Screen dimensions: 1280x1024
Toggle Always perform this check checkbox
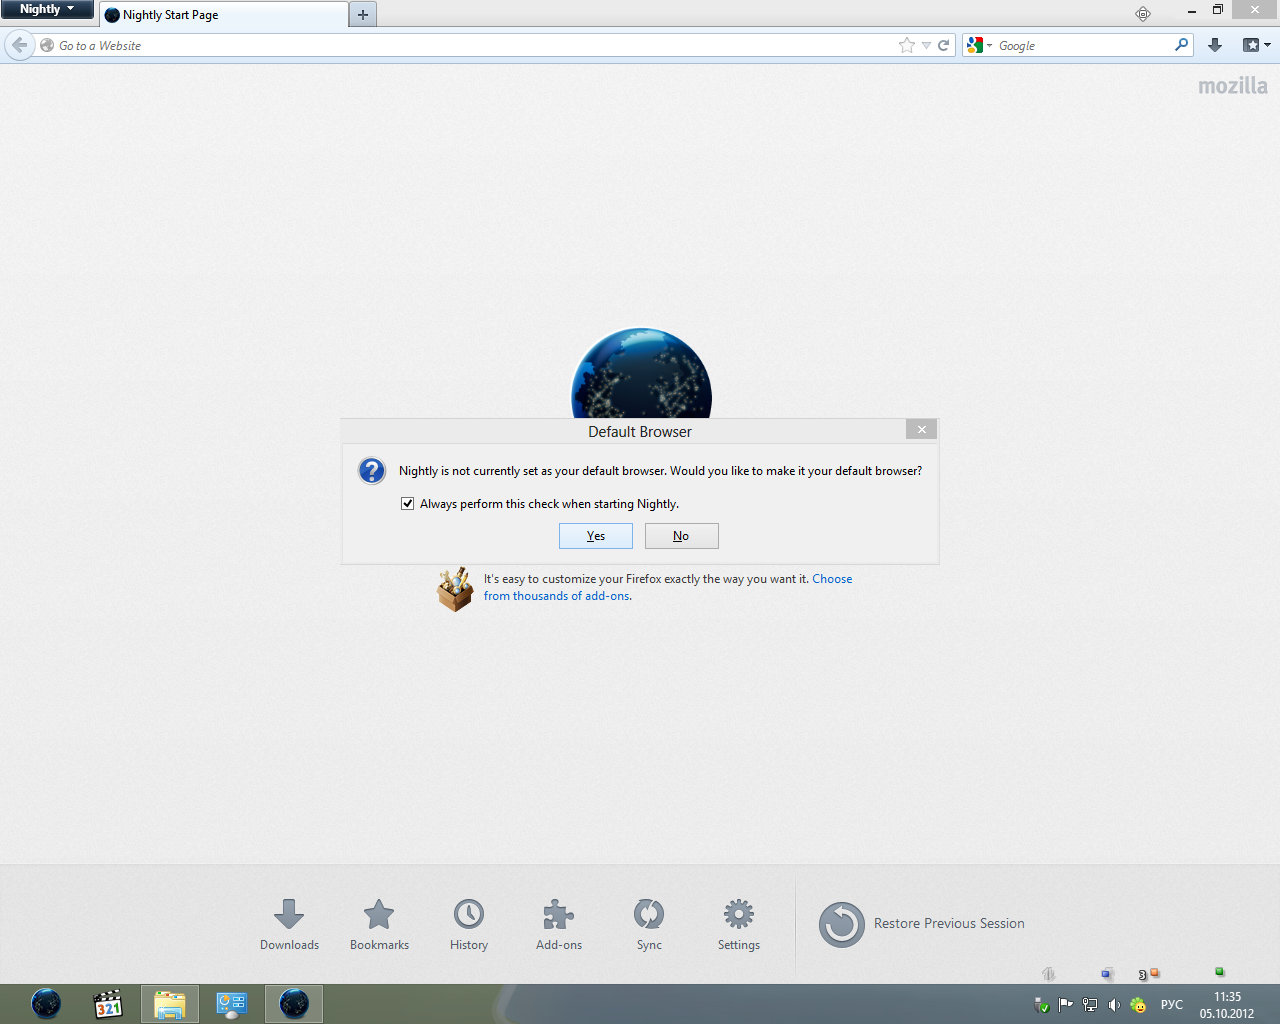coord(407,504)
